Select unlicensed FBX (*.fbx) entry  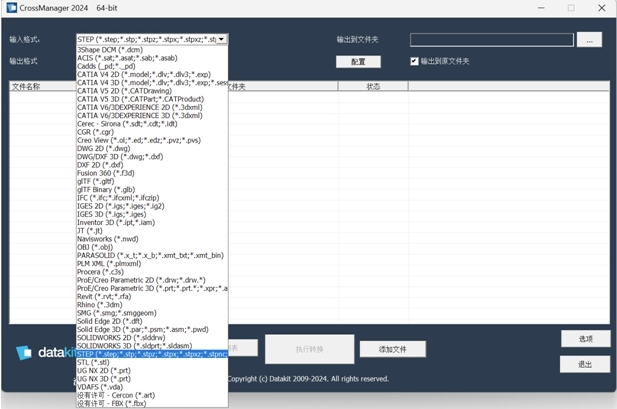click(152, 403)
